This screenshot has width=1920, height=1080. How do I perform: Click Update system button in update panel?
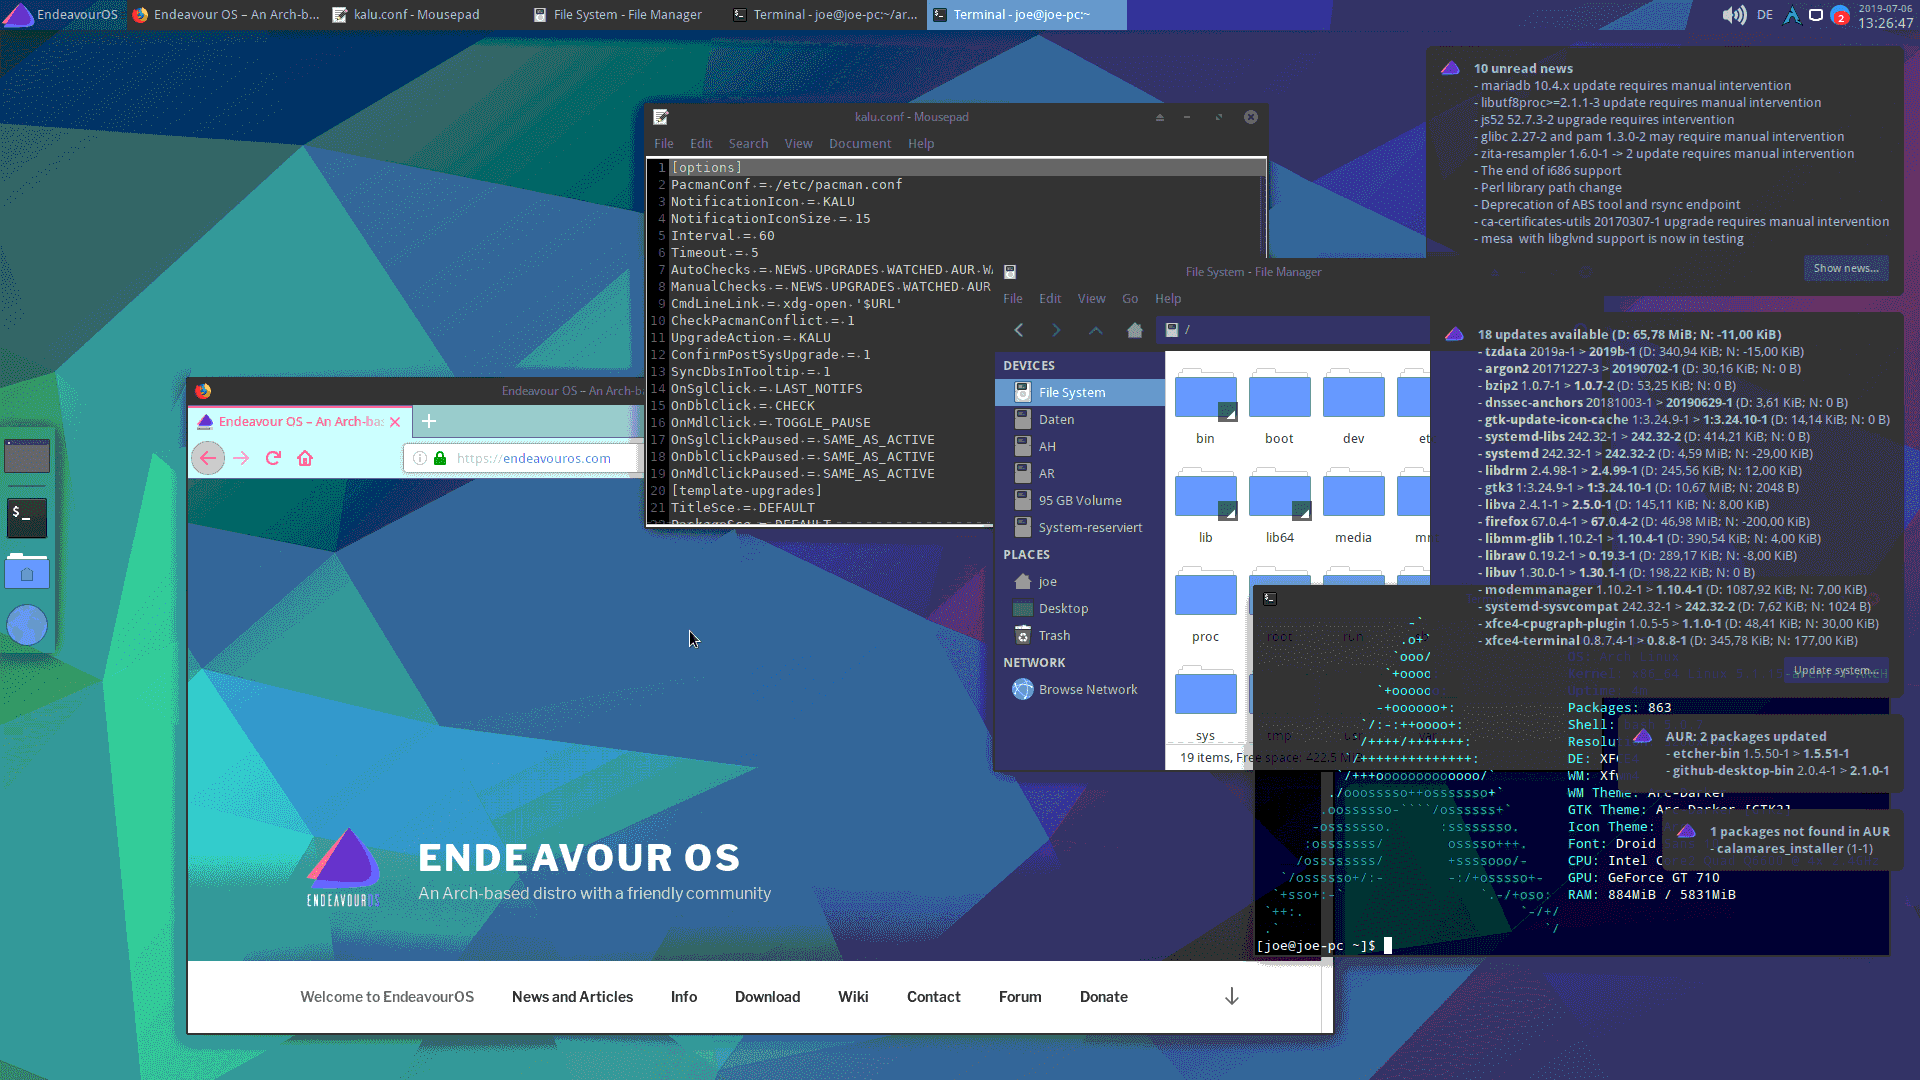click(x=1837, y=670)
